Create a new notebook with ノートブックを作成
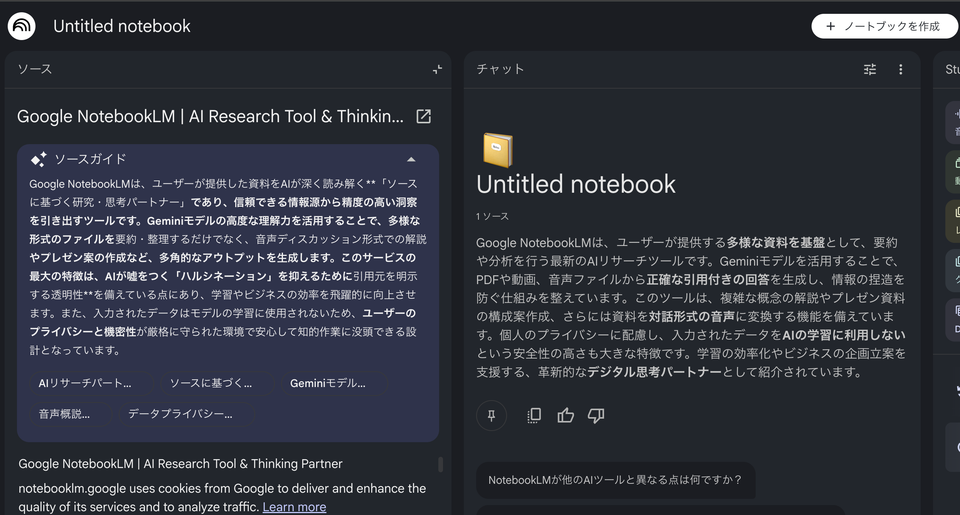 (883, 26)
